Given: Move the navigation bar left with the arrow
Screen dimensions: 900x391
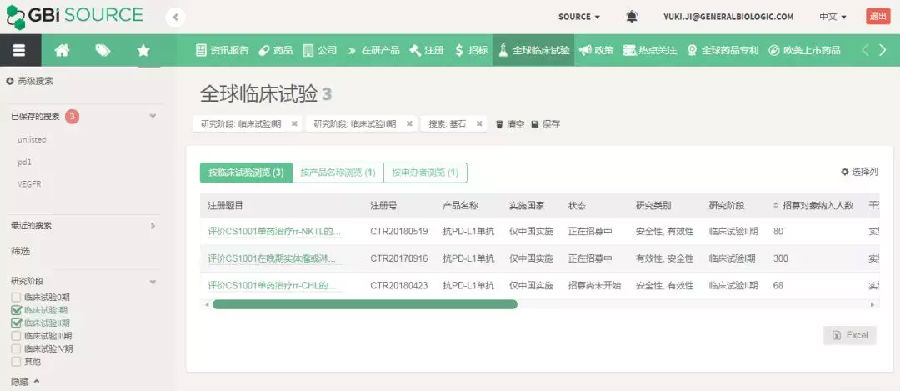Looking at the screenshot, I should click(x=865, y=51).
